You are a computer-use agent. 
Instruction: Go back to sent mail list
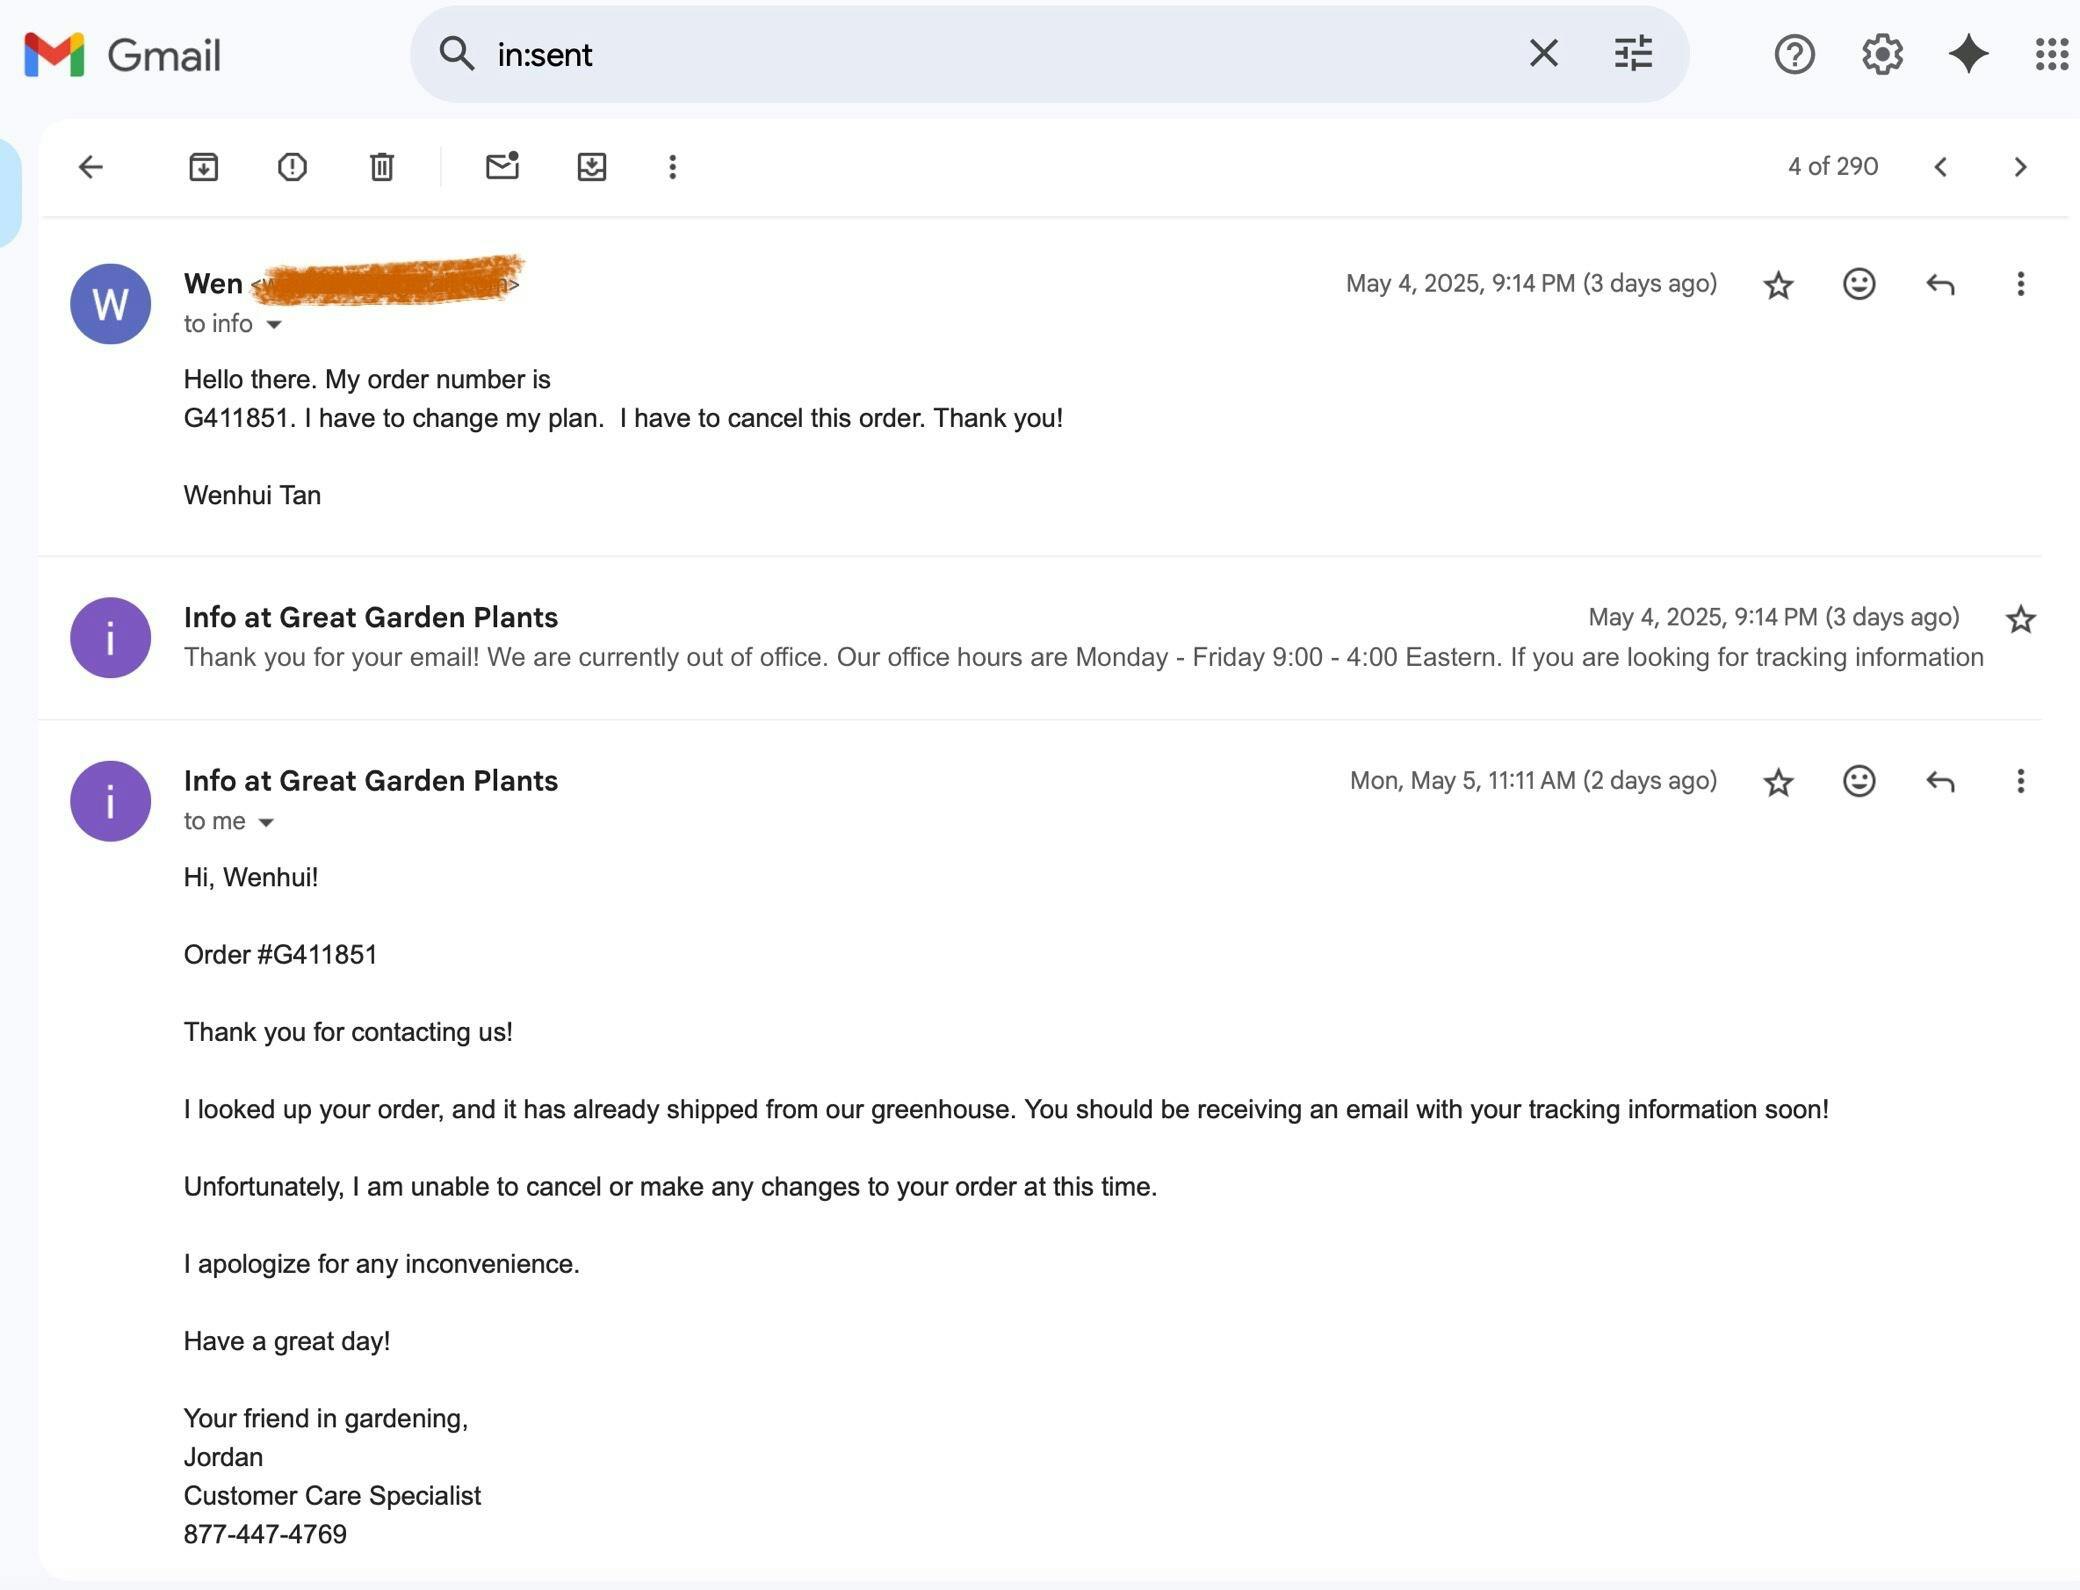(91, 167)
